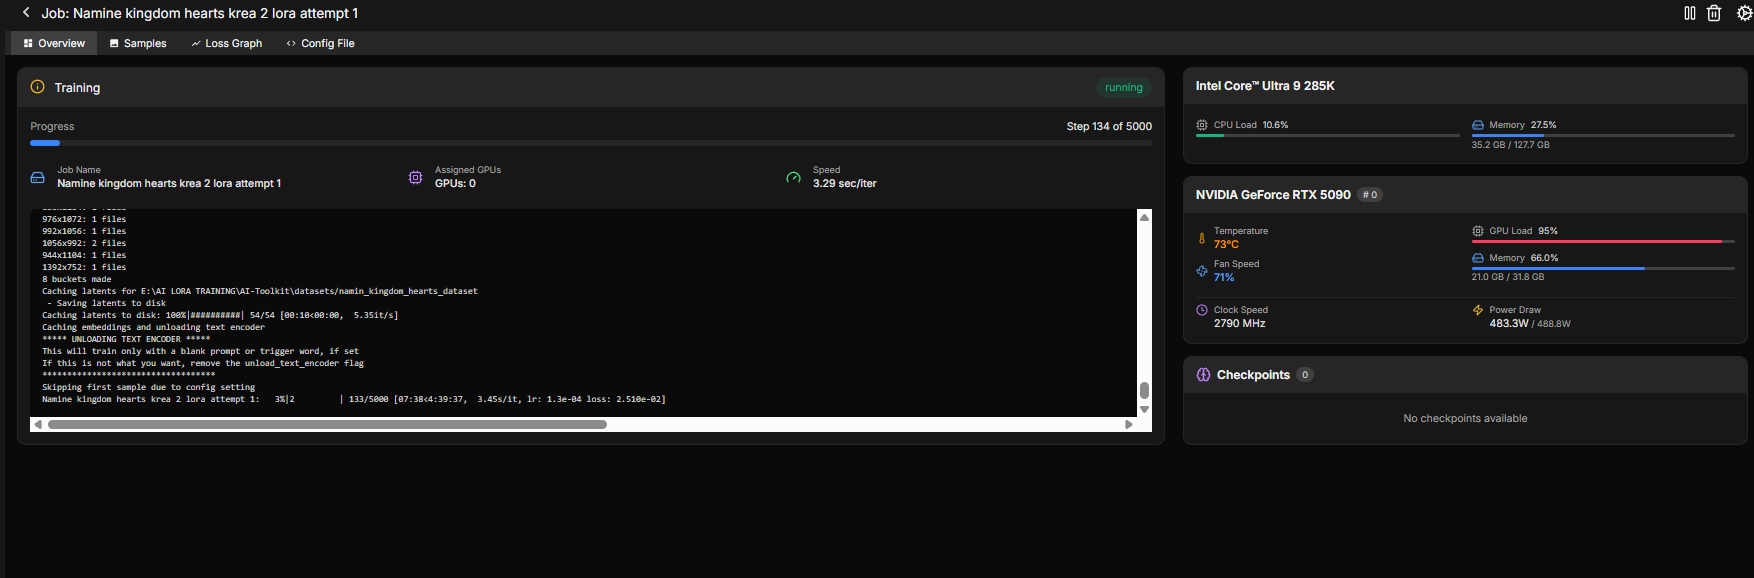This screenshot has height=578, width=1754.
Task: Click the NVIDIA GeForce RTX 5090 heading
Action: tap(1273, 195)
